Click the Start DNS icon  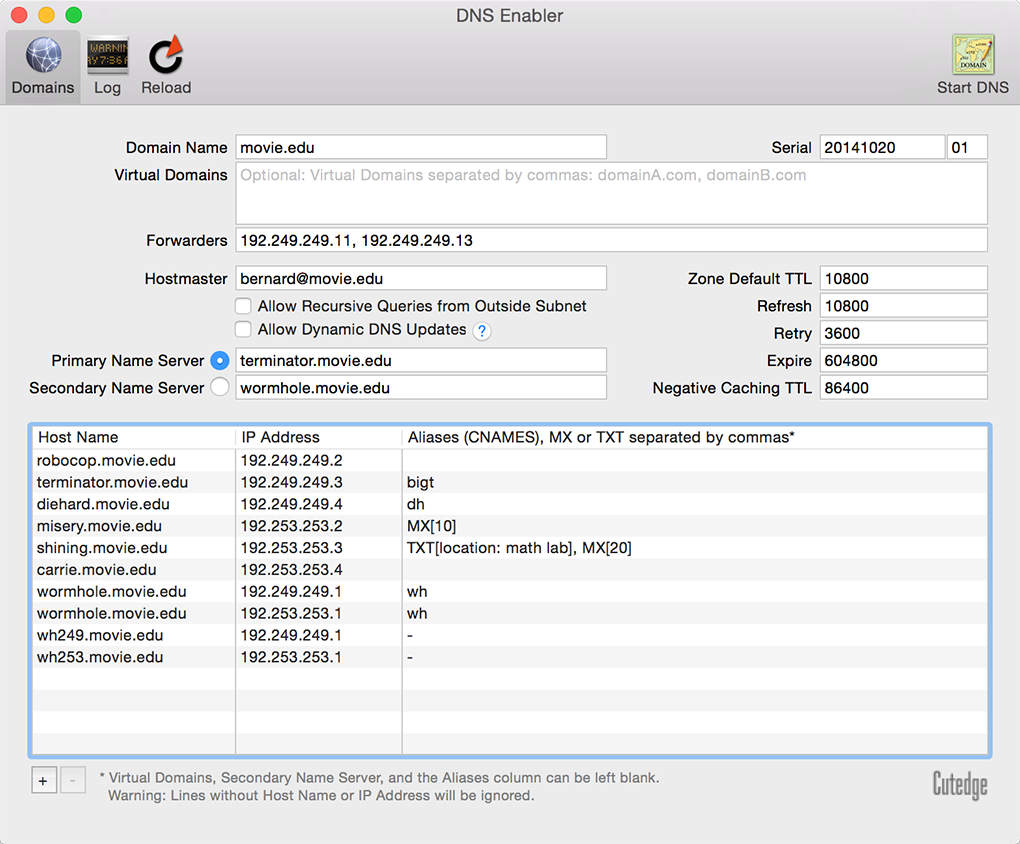pyautogui.click(x=972, y=56)
